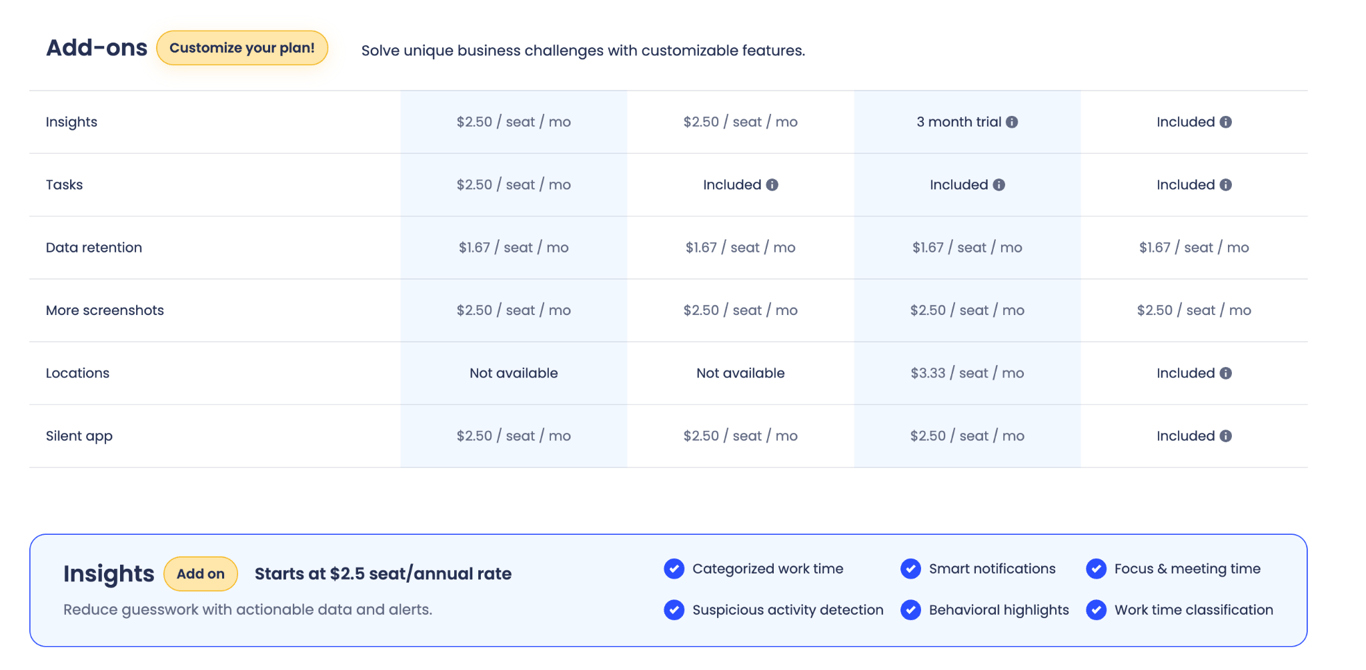Click checkmark icon for Categorized work time
This screenshot has height=670, width=1366.
[x=674, y=569]
